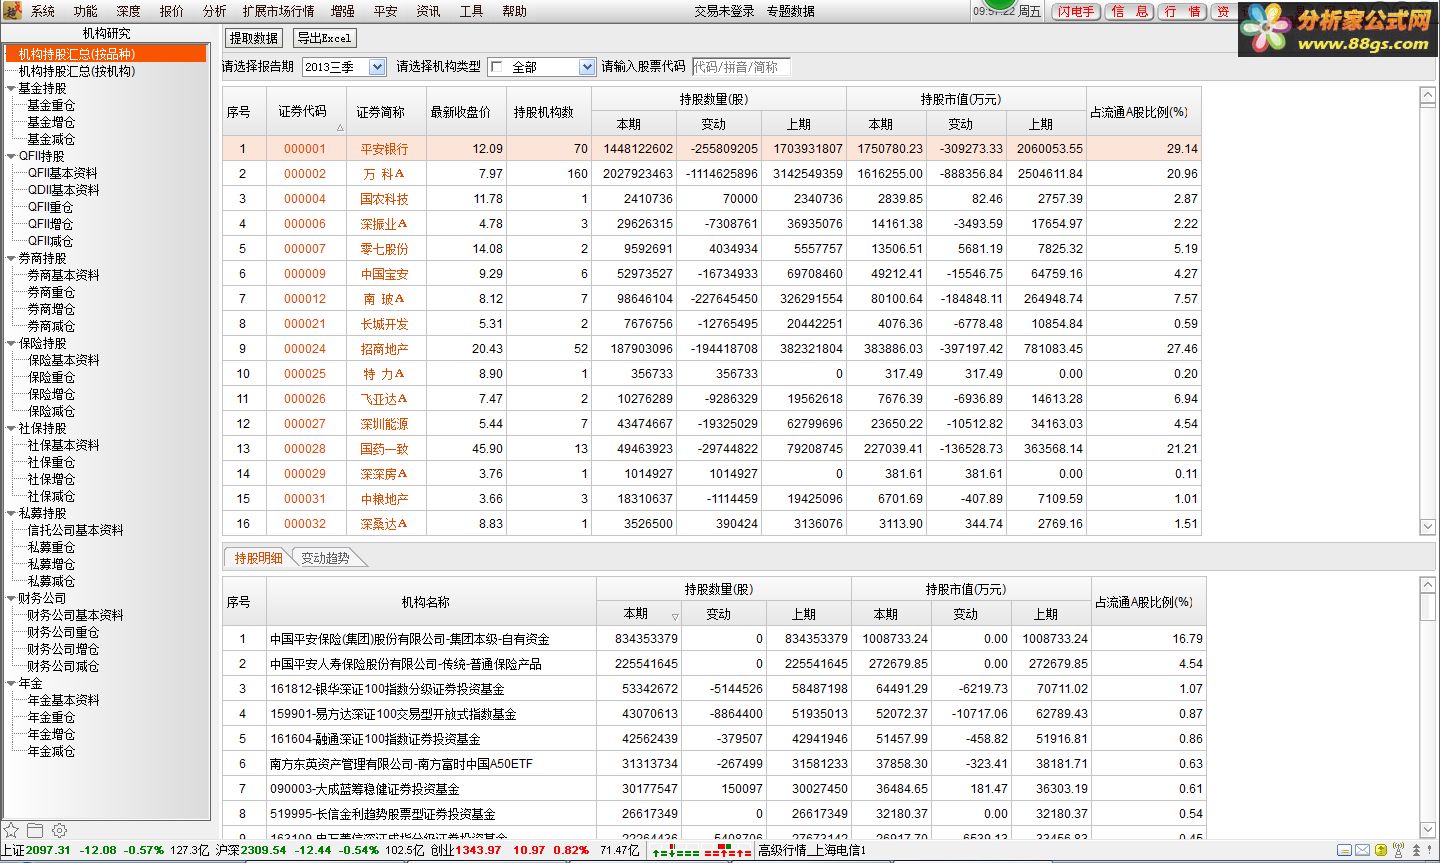This screenshot has height=863, width=1440.
Task: Click the upper table scroll-down arrow
Action: pyautogui.click(x=1427, y=526)
